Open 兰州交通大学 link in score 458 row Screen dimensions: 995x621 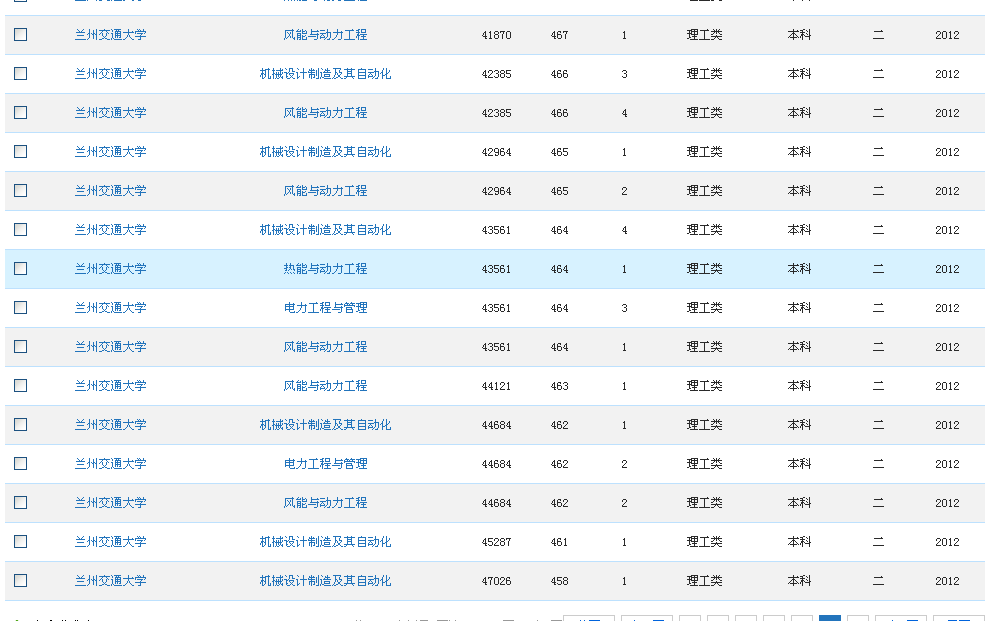point(110,581)
